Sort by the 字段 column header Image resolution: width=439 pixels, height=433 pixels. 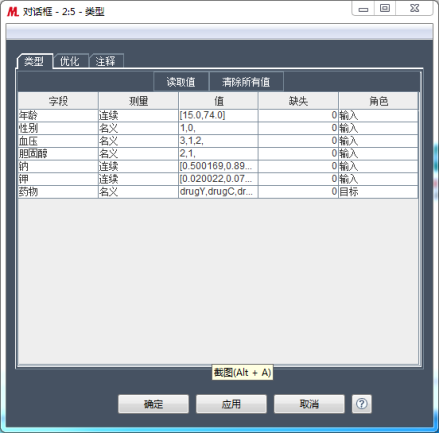[58, 101]
